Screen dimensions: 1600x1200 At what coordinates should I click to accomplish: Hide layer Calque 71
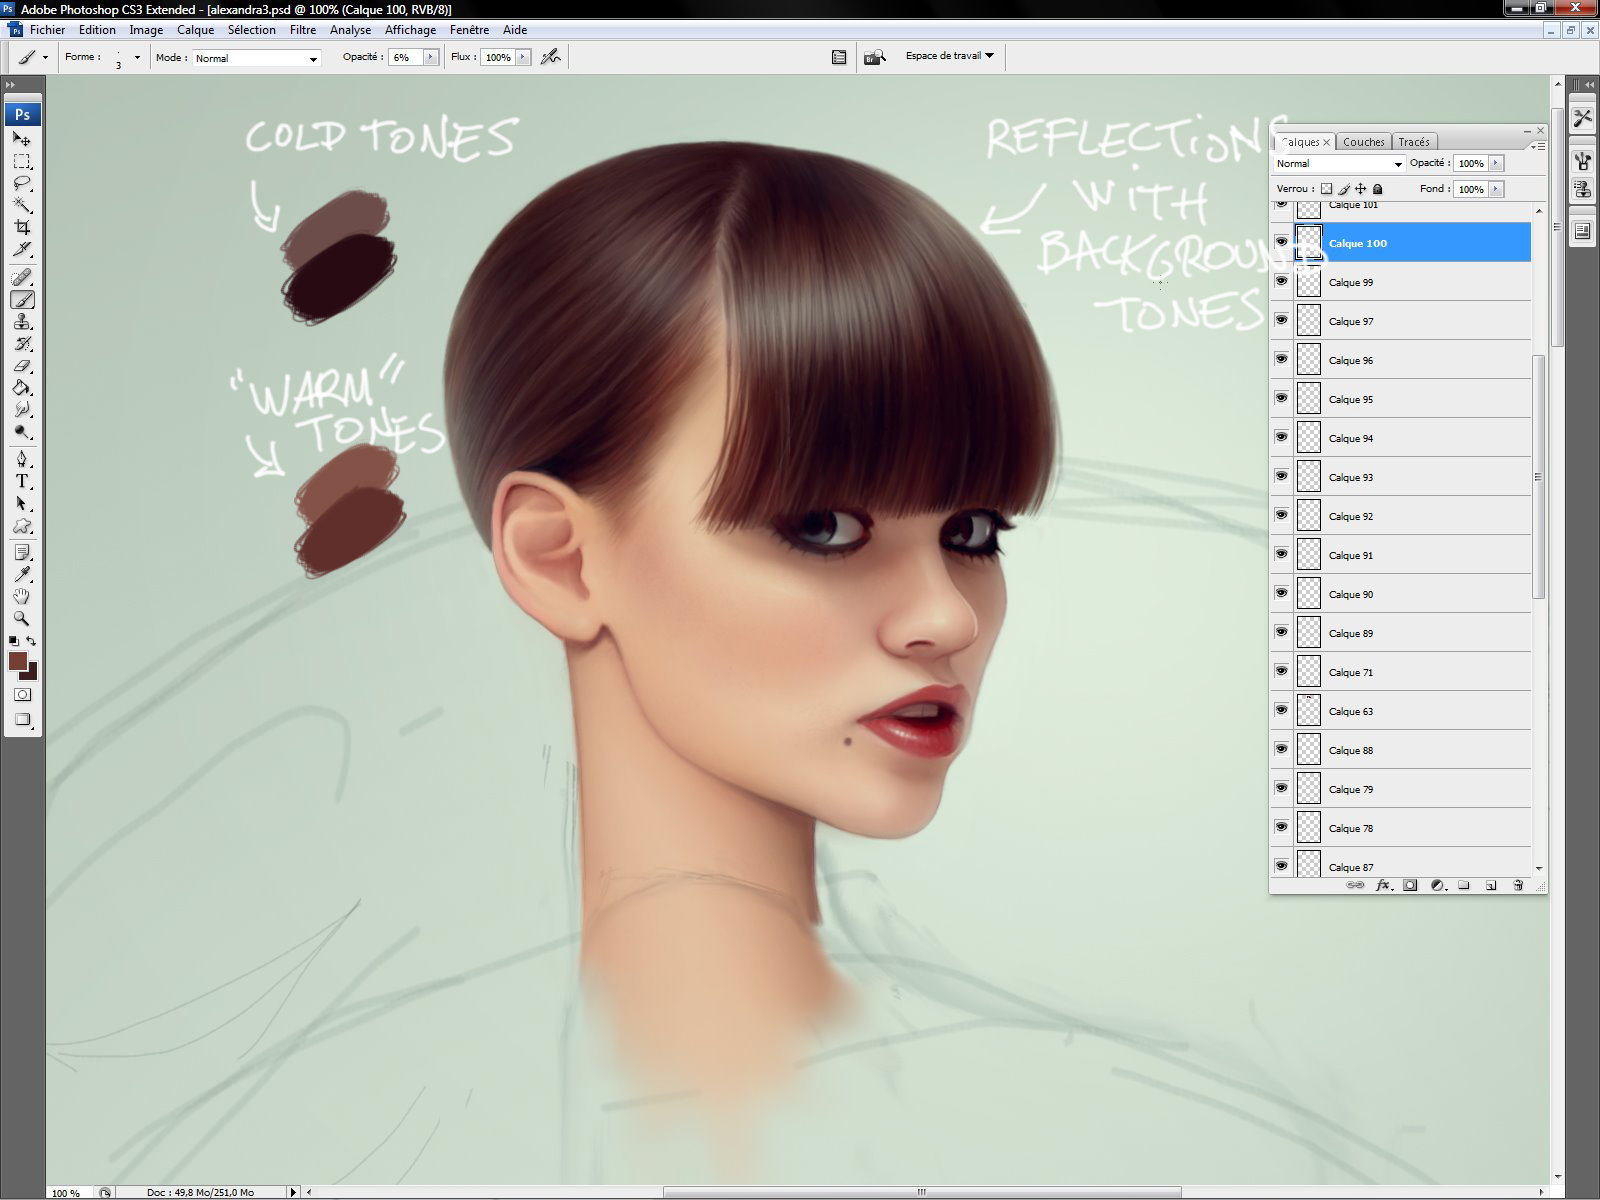[x=1281, y=671]
